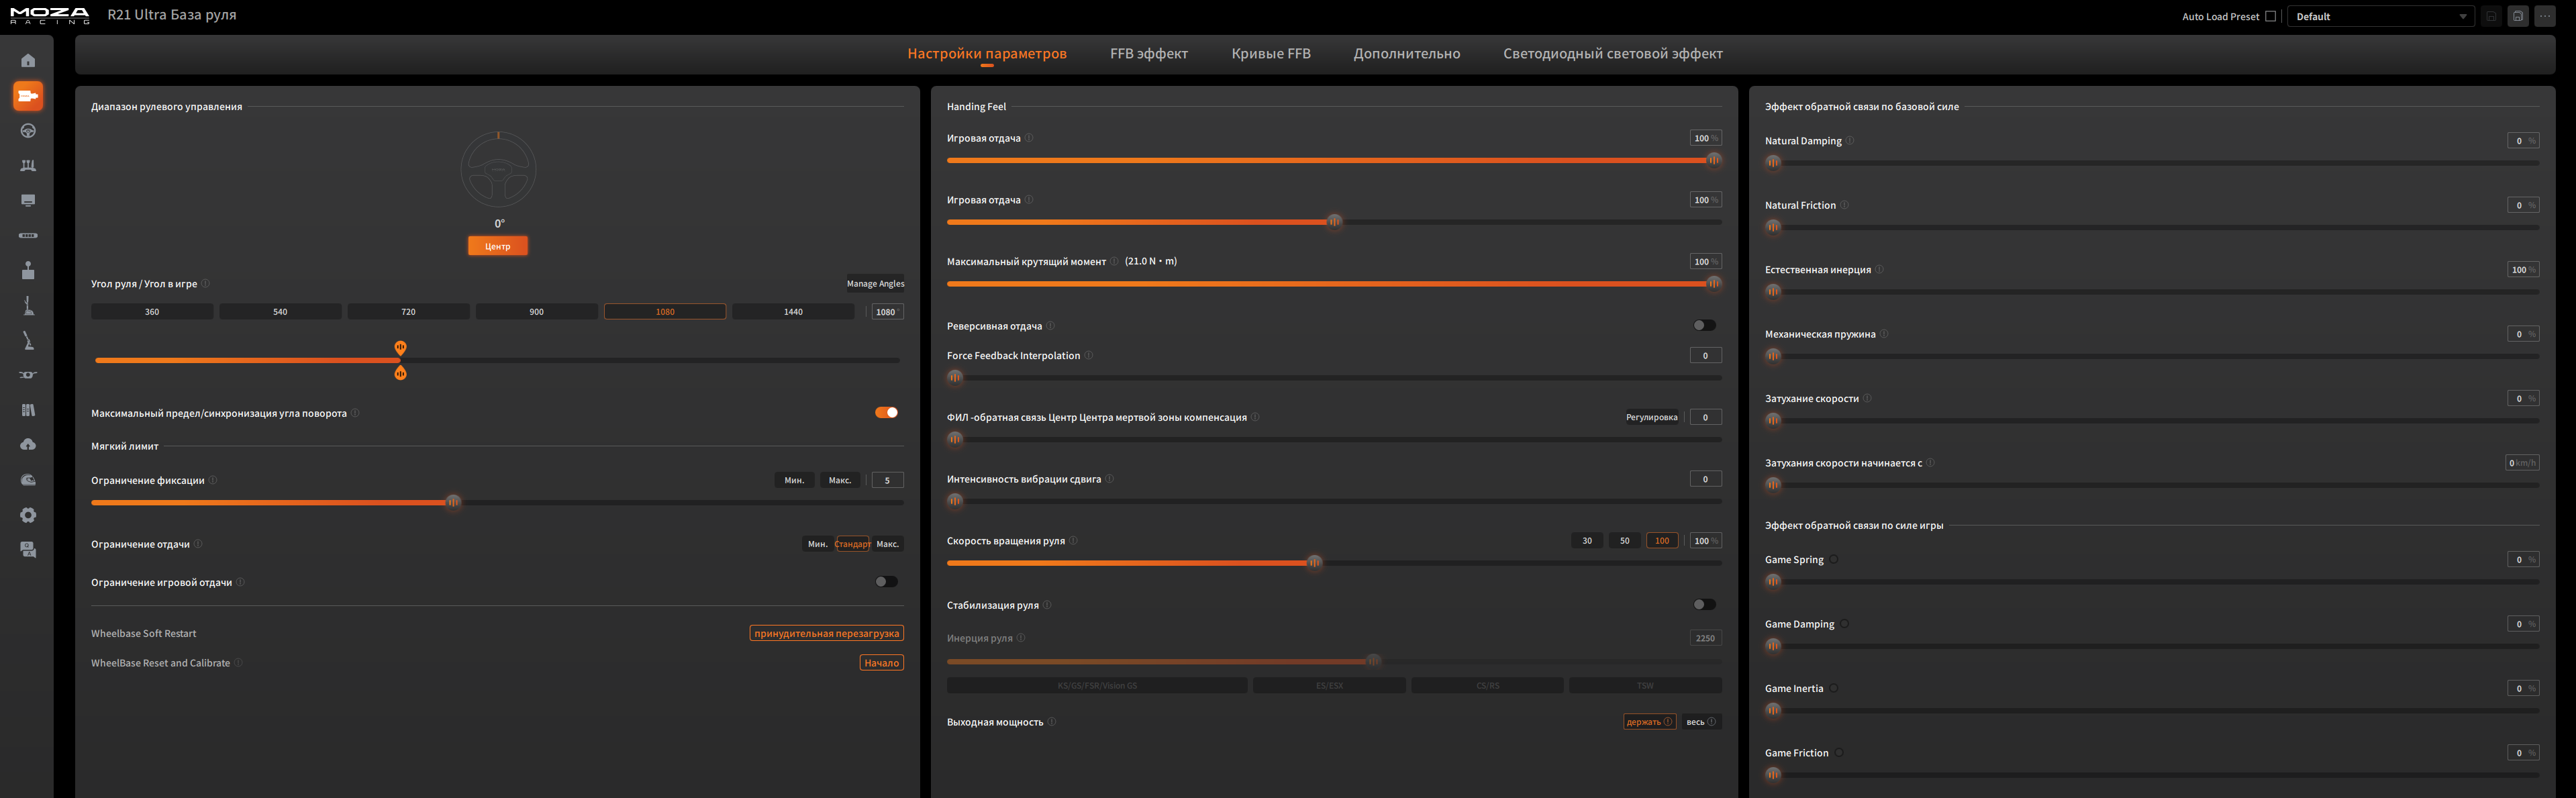Disable Максимальный предел/синхронизация угла поворота toggle
Viewport: 2576px width, 798px height.
[886, 412]
